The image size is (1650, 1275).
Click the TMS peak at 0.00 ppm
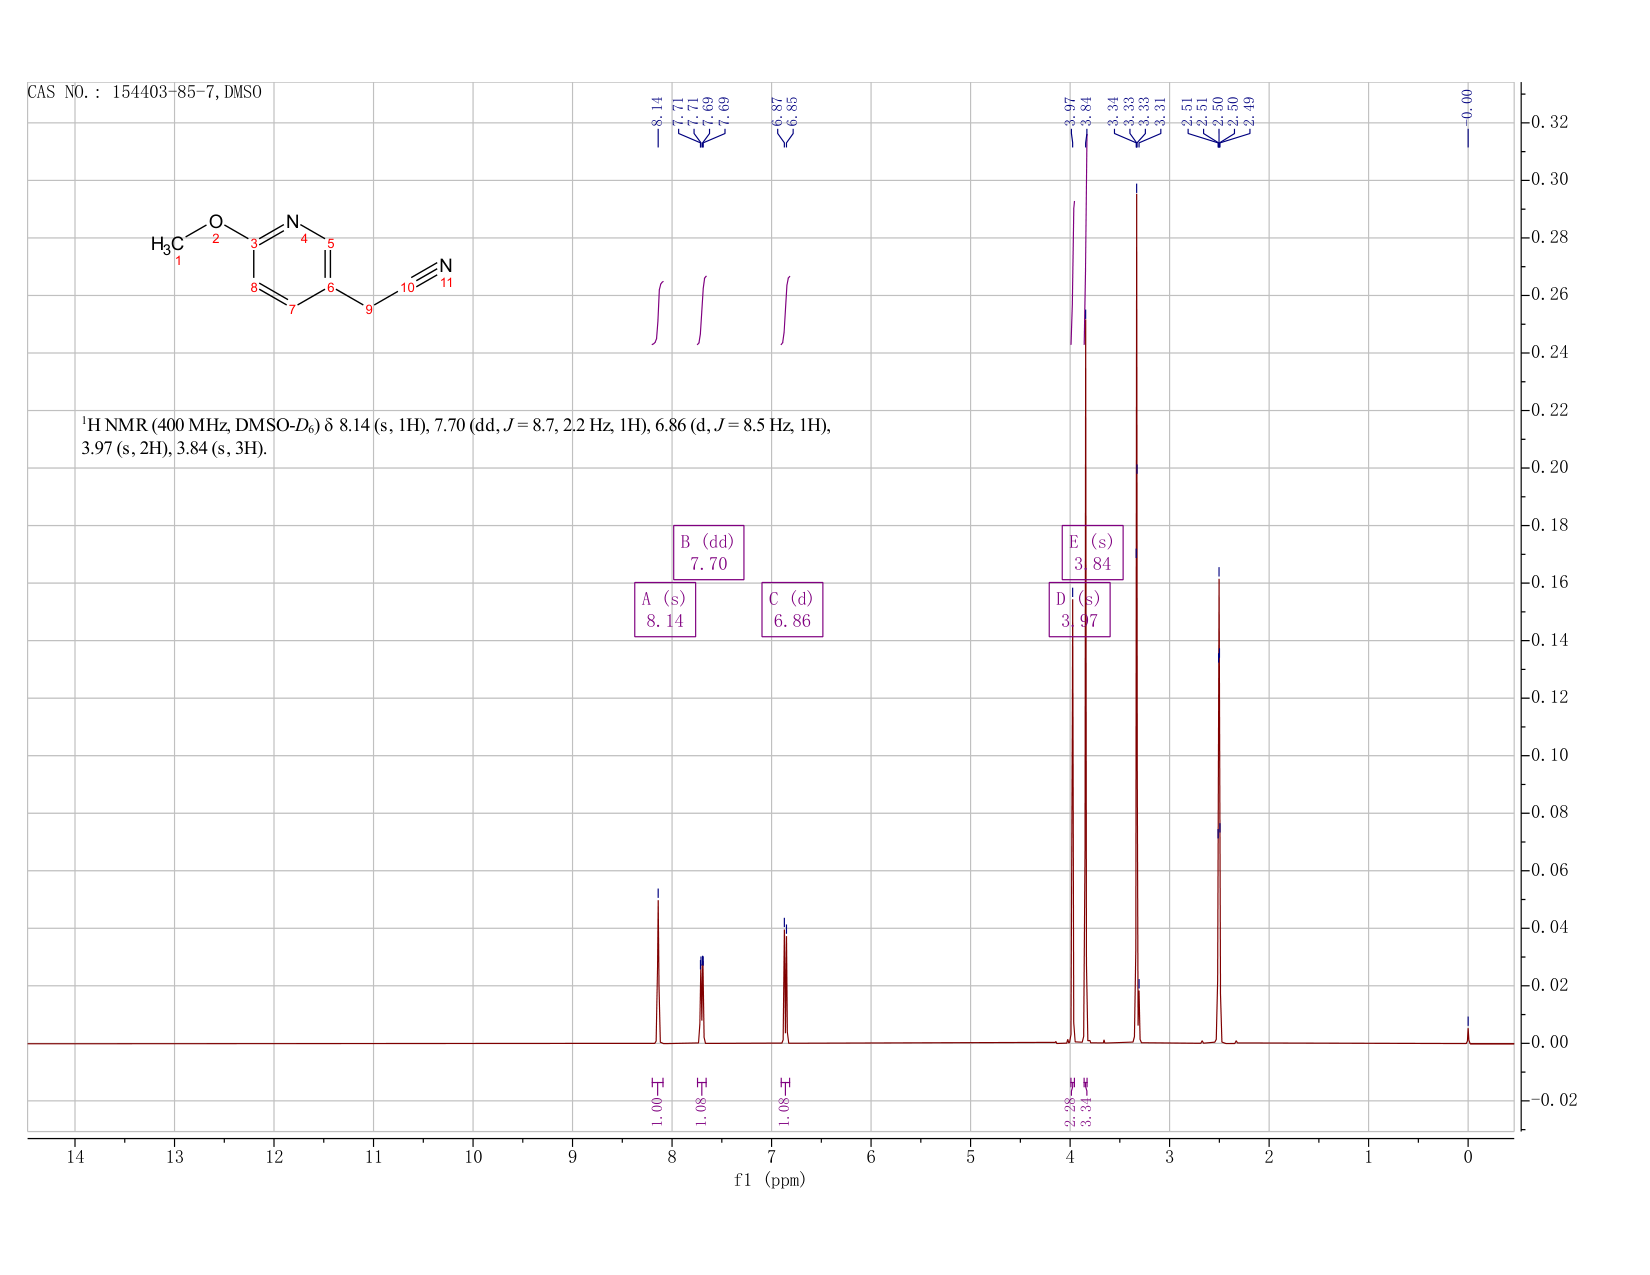tap(1468, 1035)
